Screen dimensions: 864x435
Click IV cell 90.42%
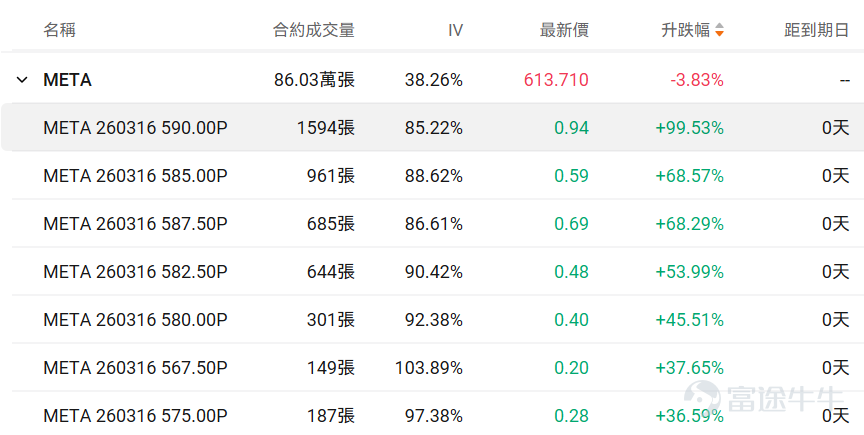tap(434, 272)
